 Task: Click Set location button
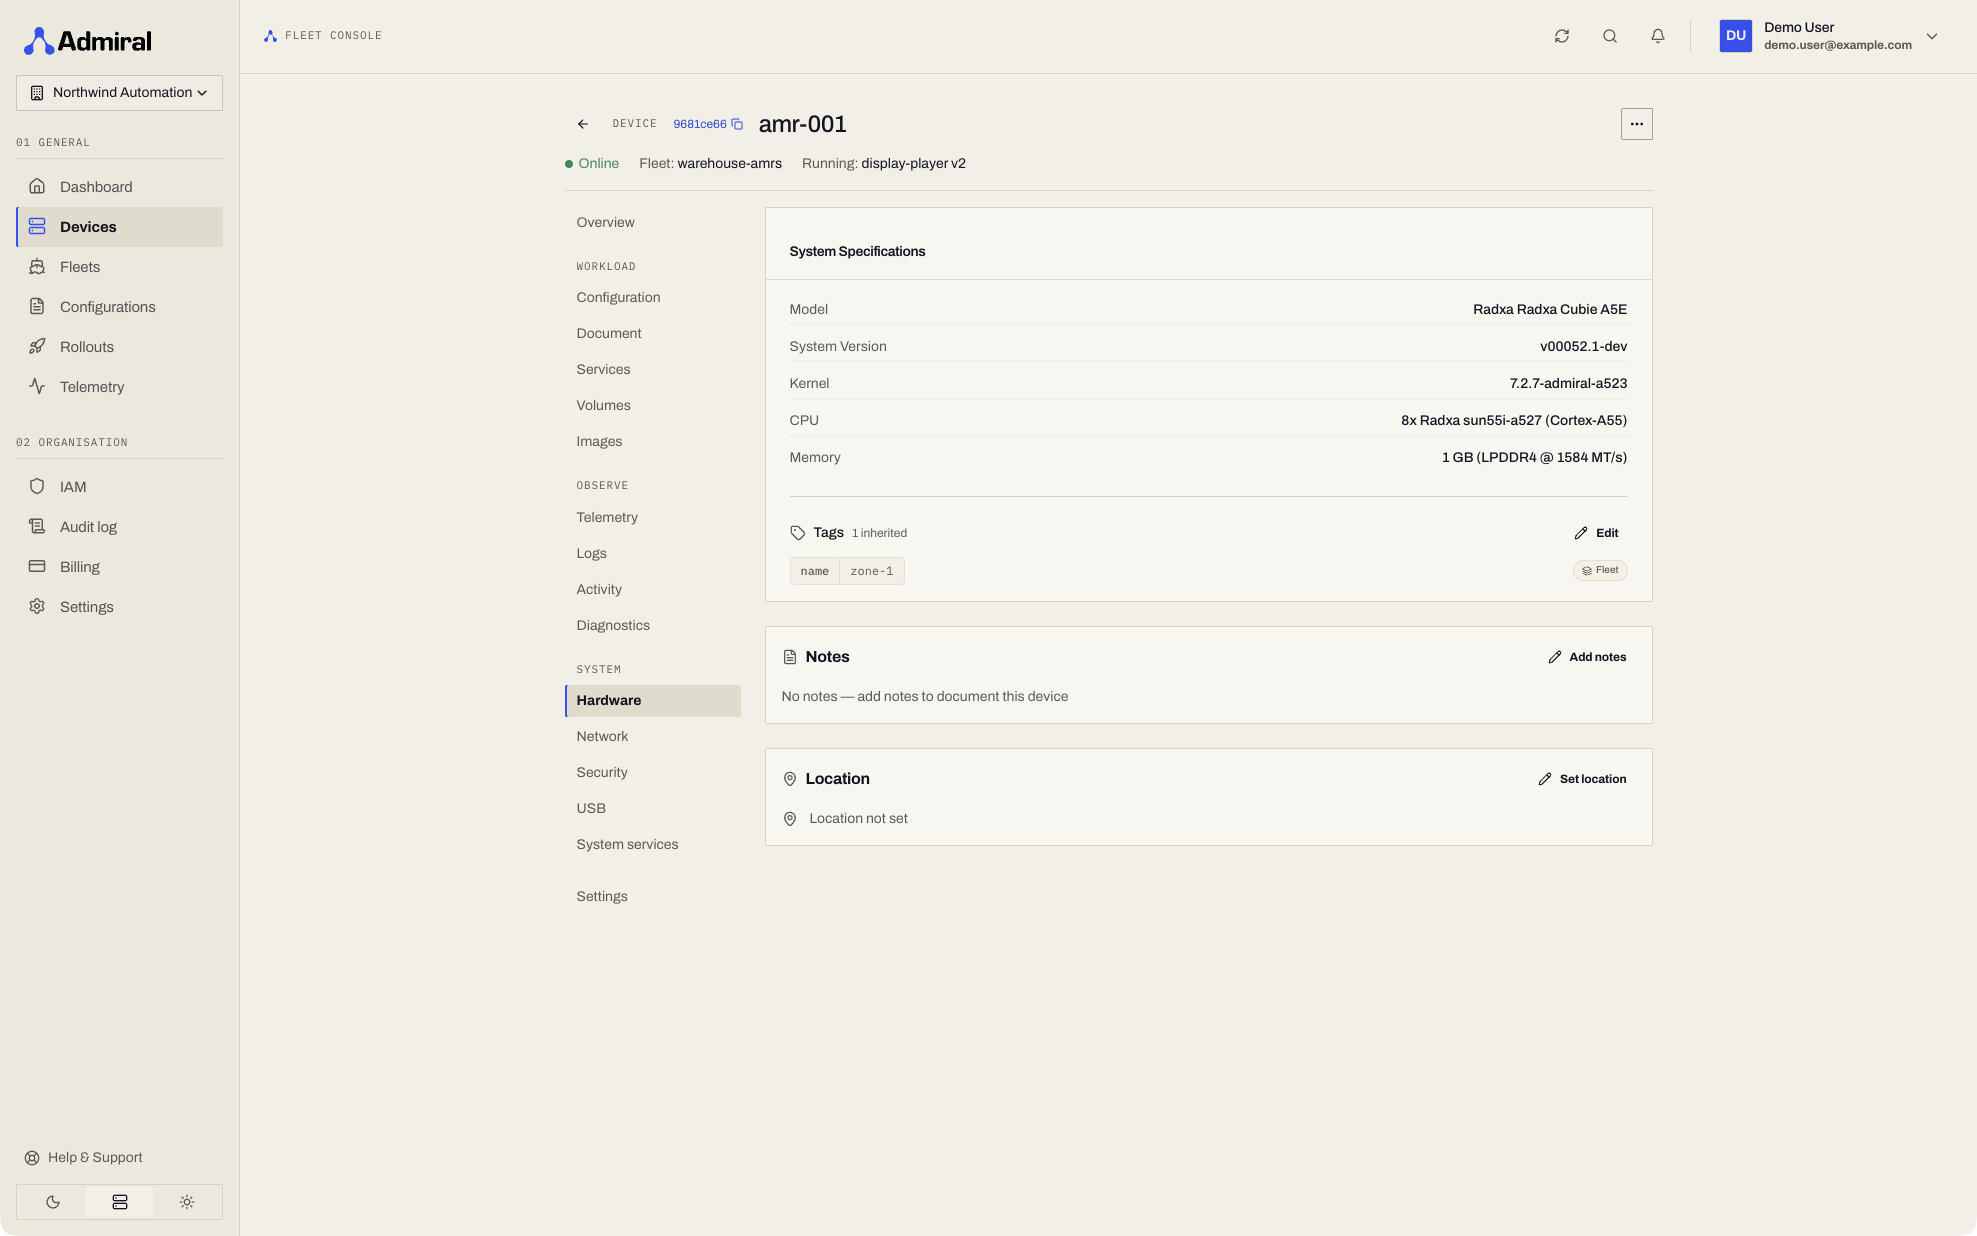(1582, 779)
